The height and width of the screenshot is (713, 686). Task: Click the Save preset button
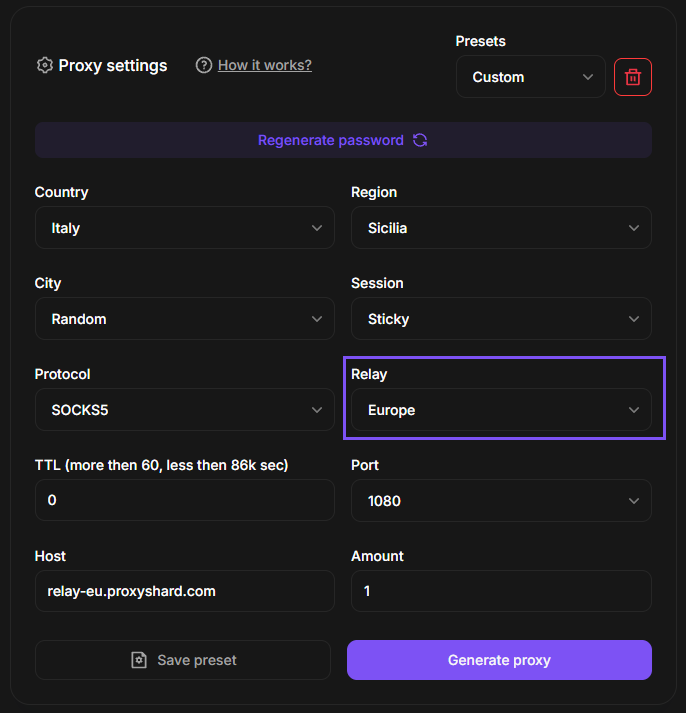[183, 660]
